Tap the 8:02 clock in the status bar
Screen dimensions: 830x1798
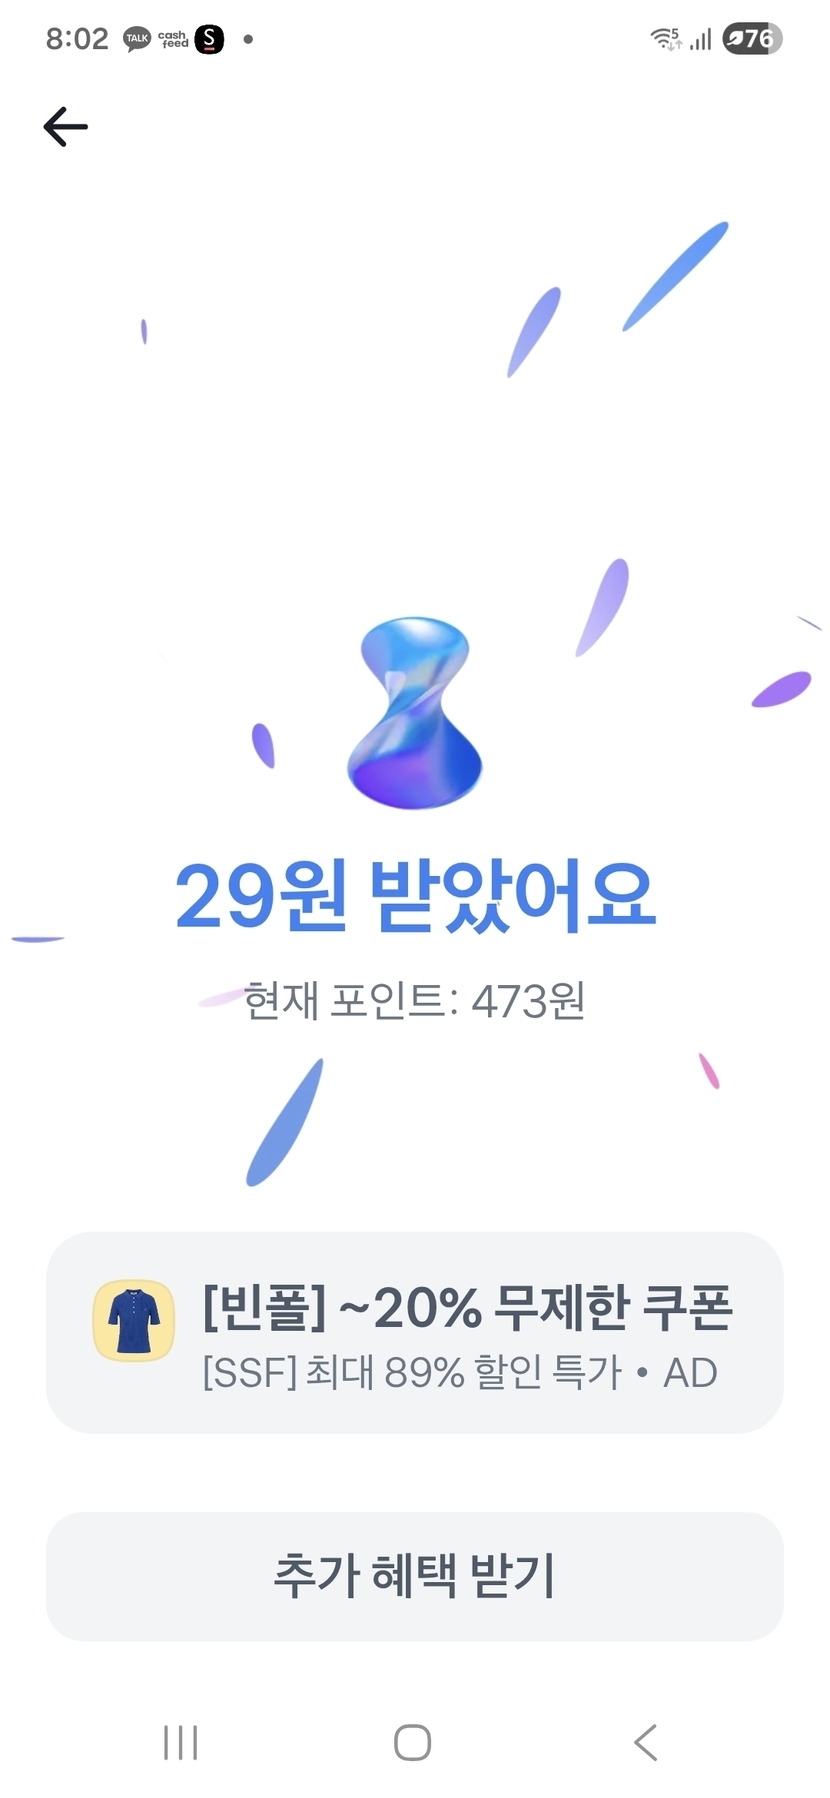point(77,39)
